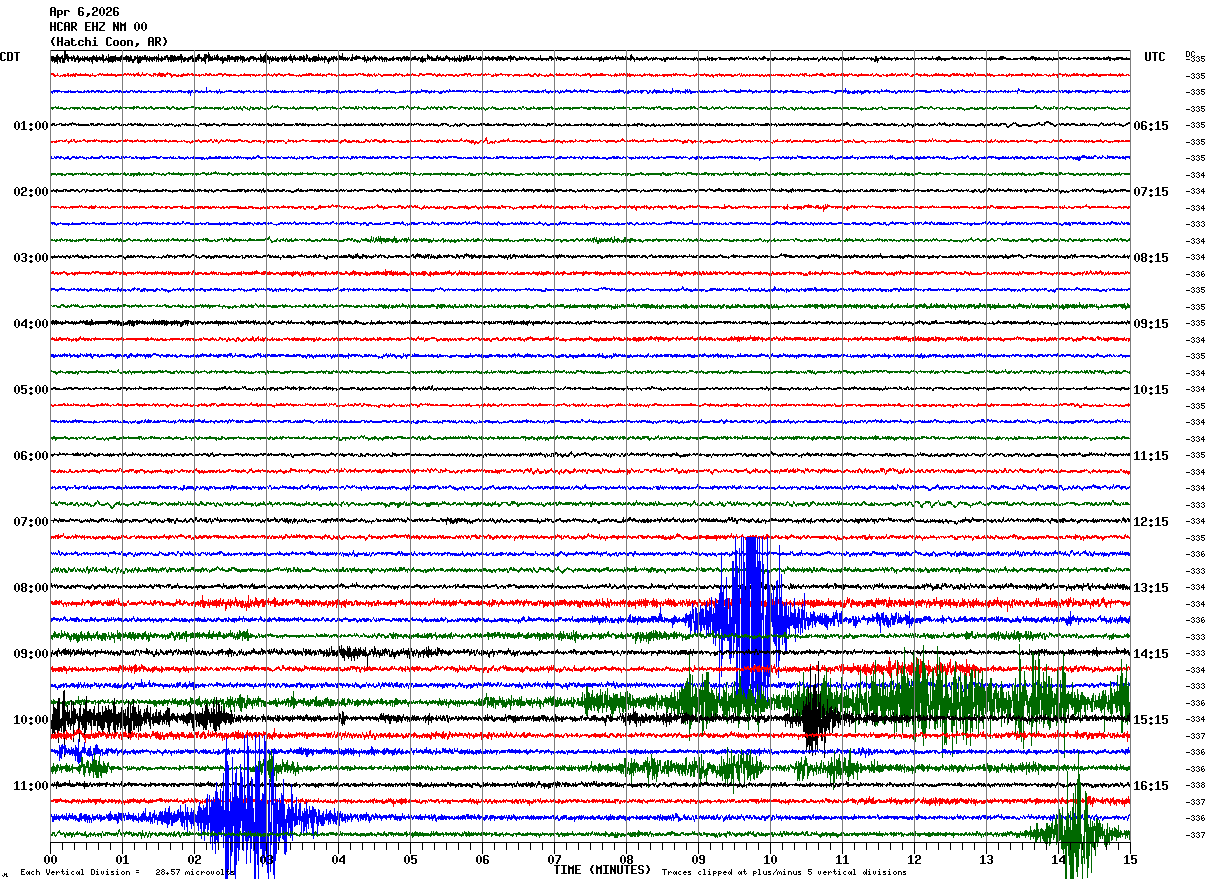The width and height of the screenshot is (1210, 886).
Task: Click the Apr 6,2026 date header
Action: [84, 12]
